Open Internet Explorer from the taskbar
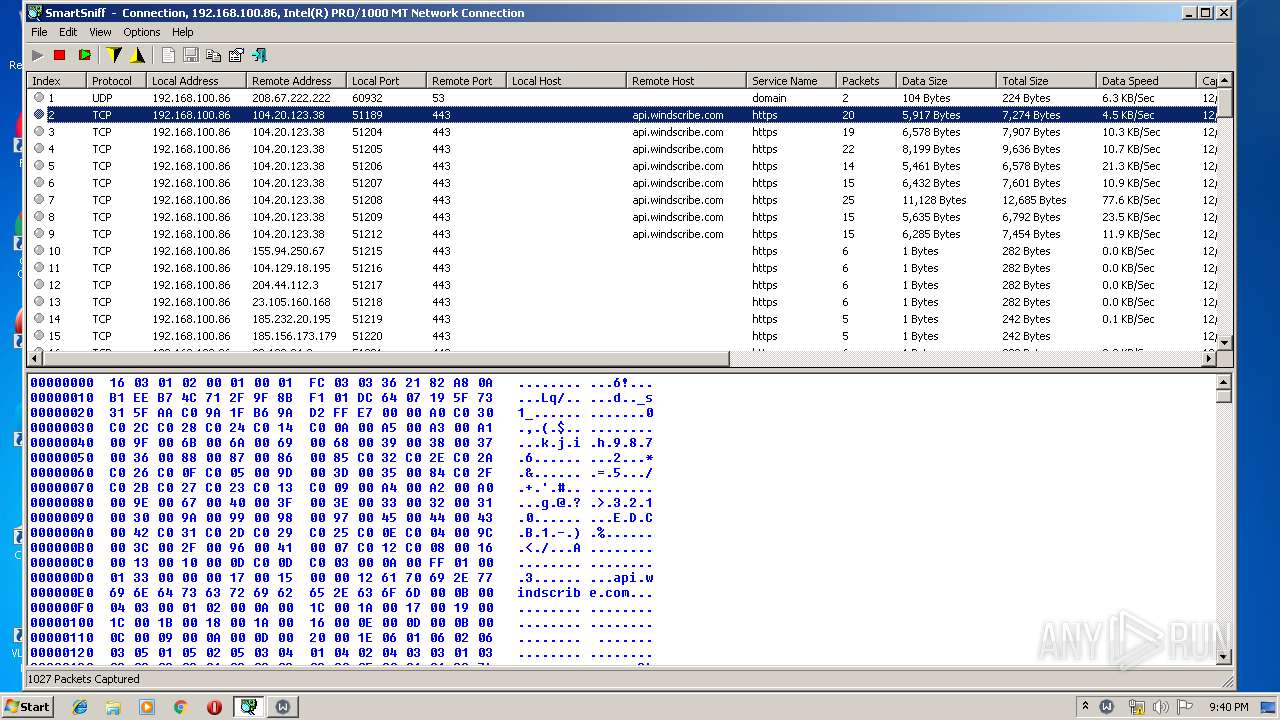The image size is (1280, 720). [x=80, y=707]
